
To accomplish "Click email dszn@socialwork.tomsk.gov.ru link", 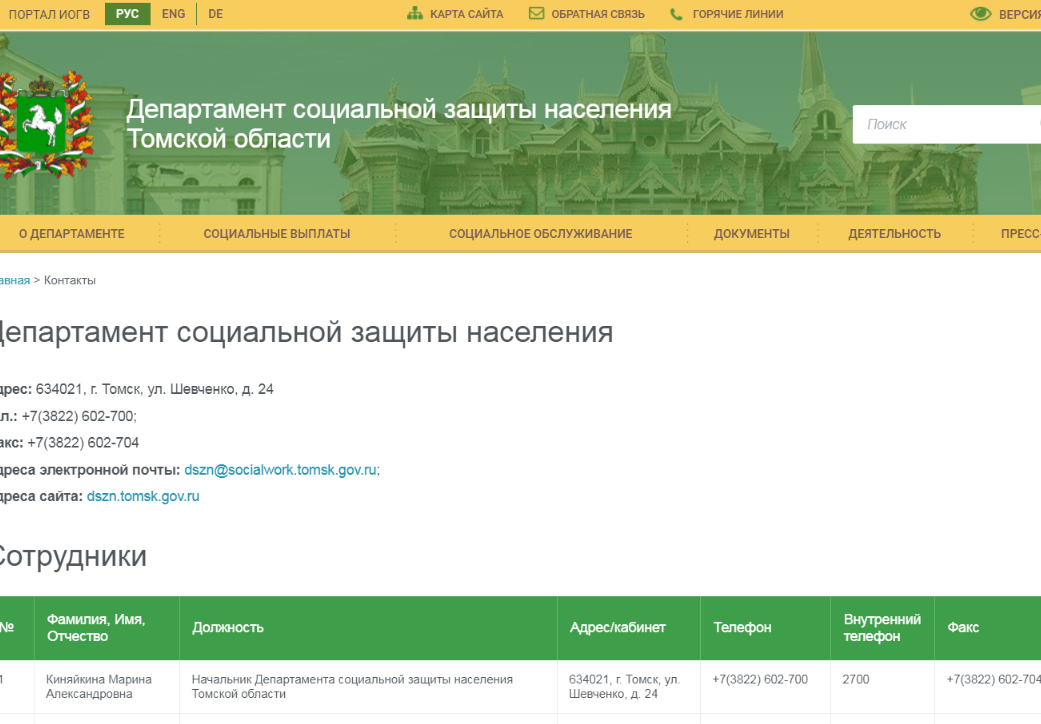I will 280,470.
